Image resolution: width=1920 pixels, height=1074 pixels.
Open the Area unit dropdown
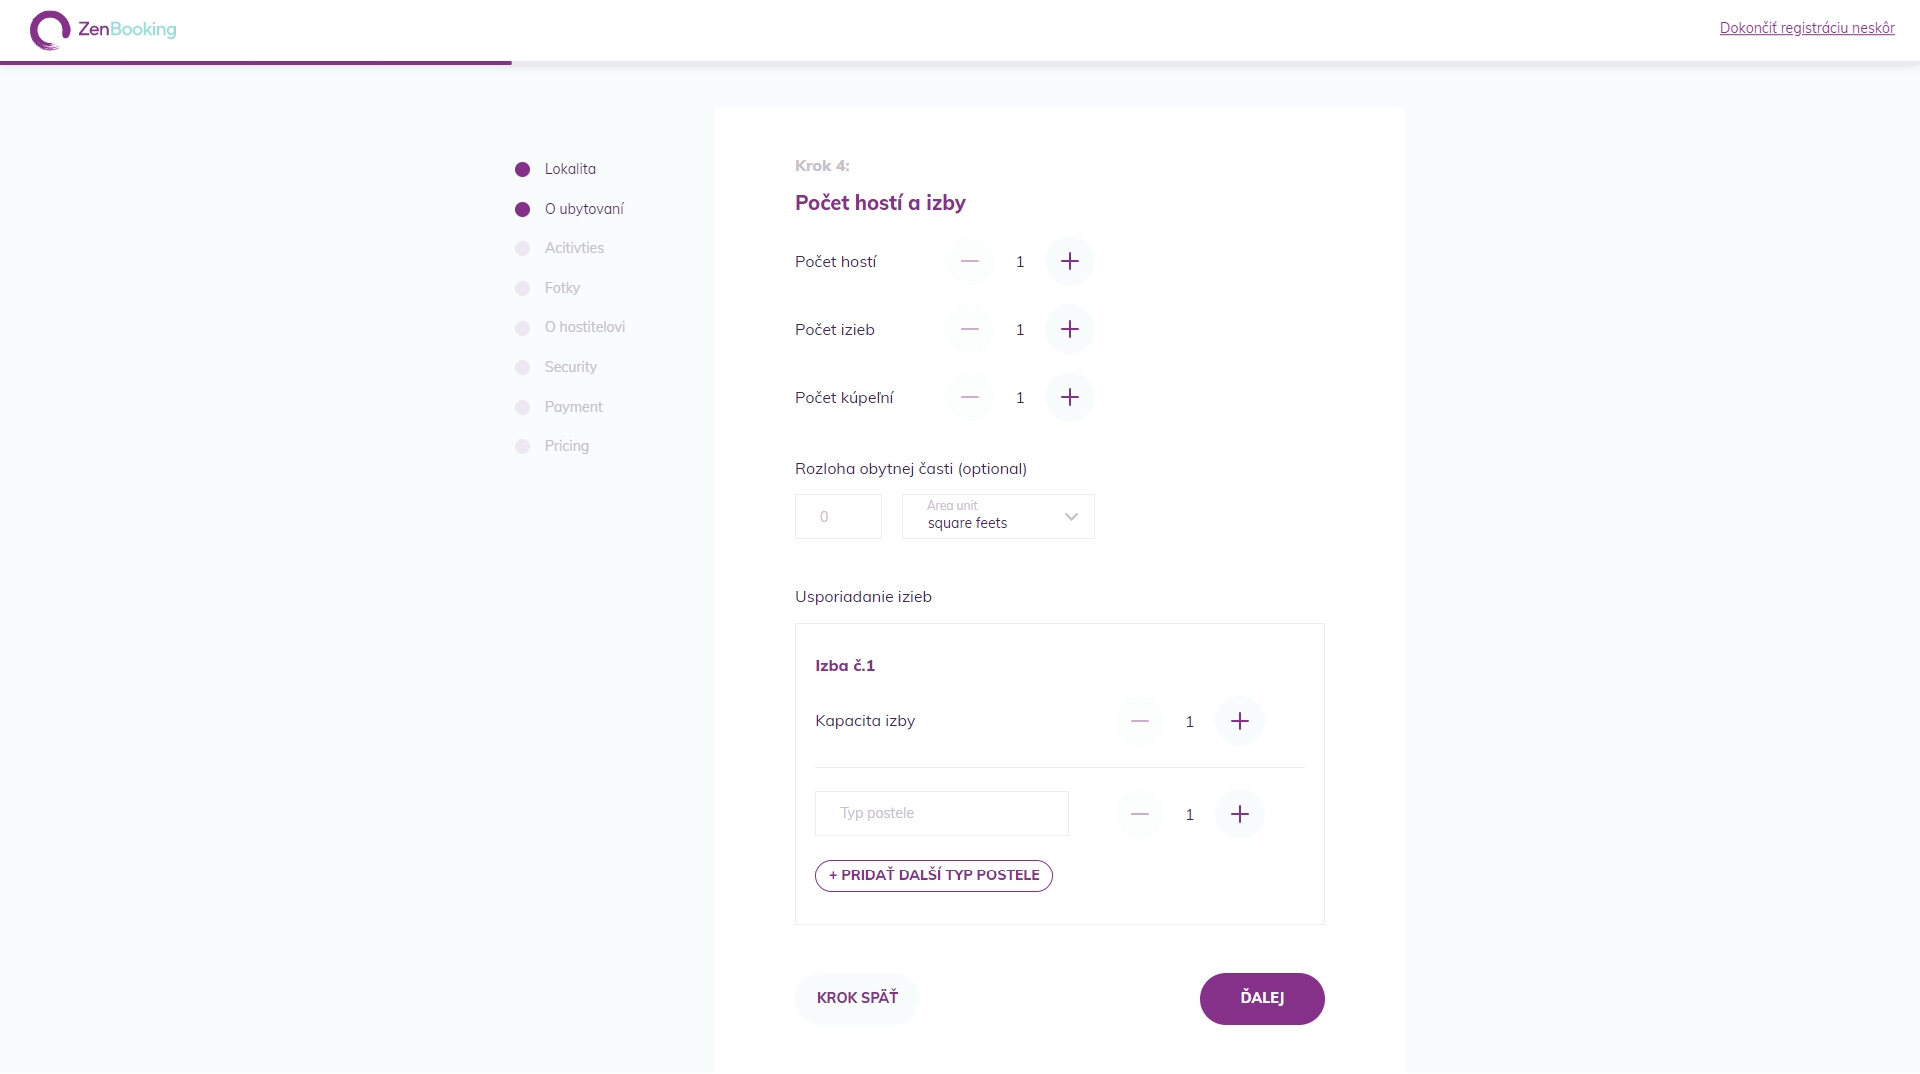click(998, 516)
